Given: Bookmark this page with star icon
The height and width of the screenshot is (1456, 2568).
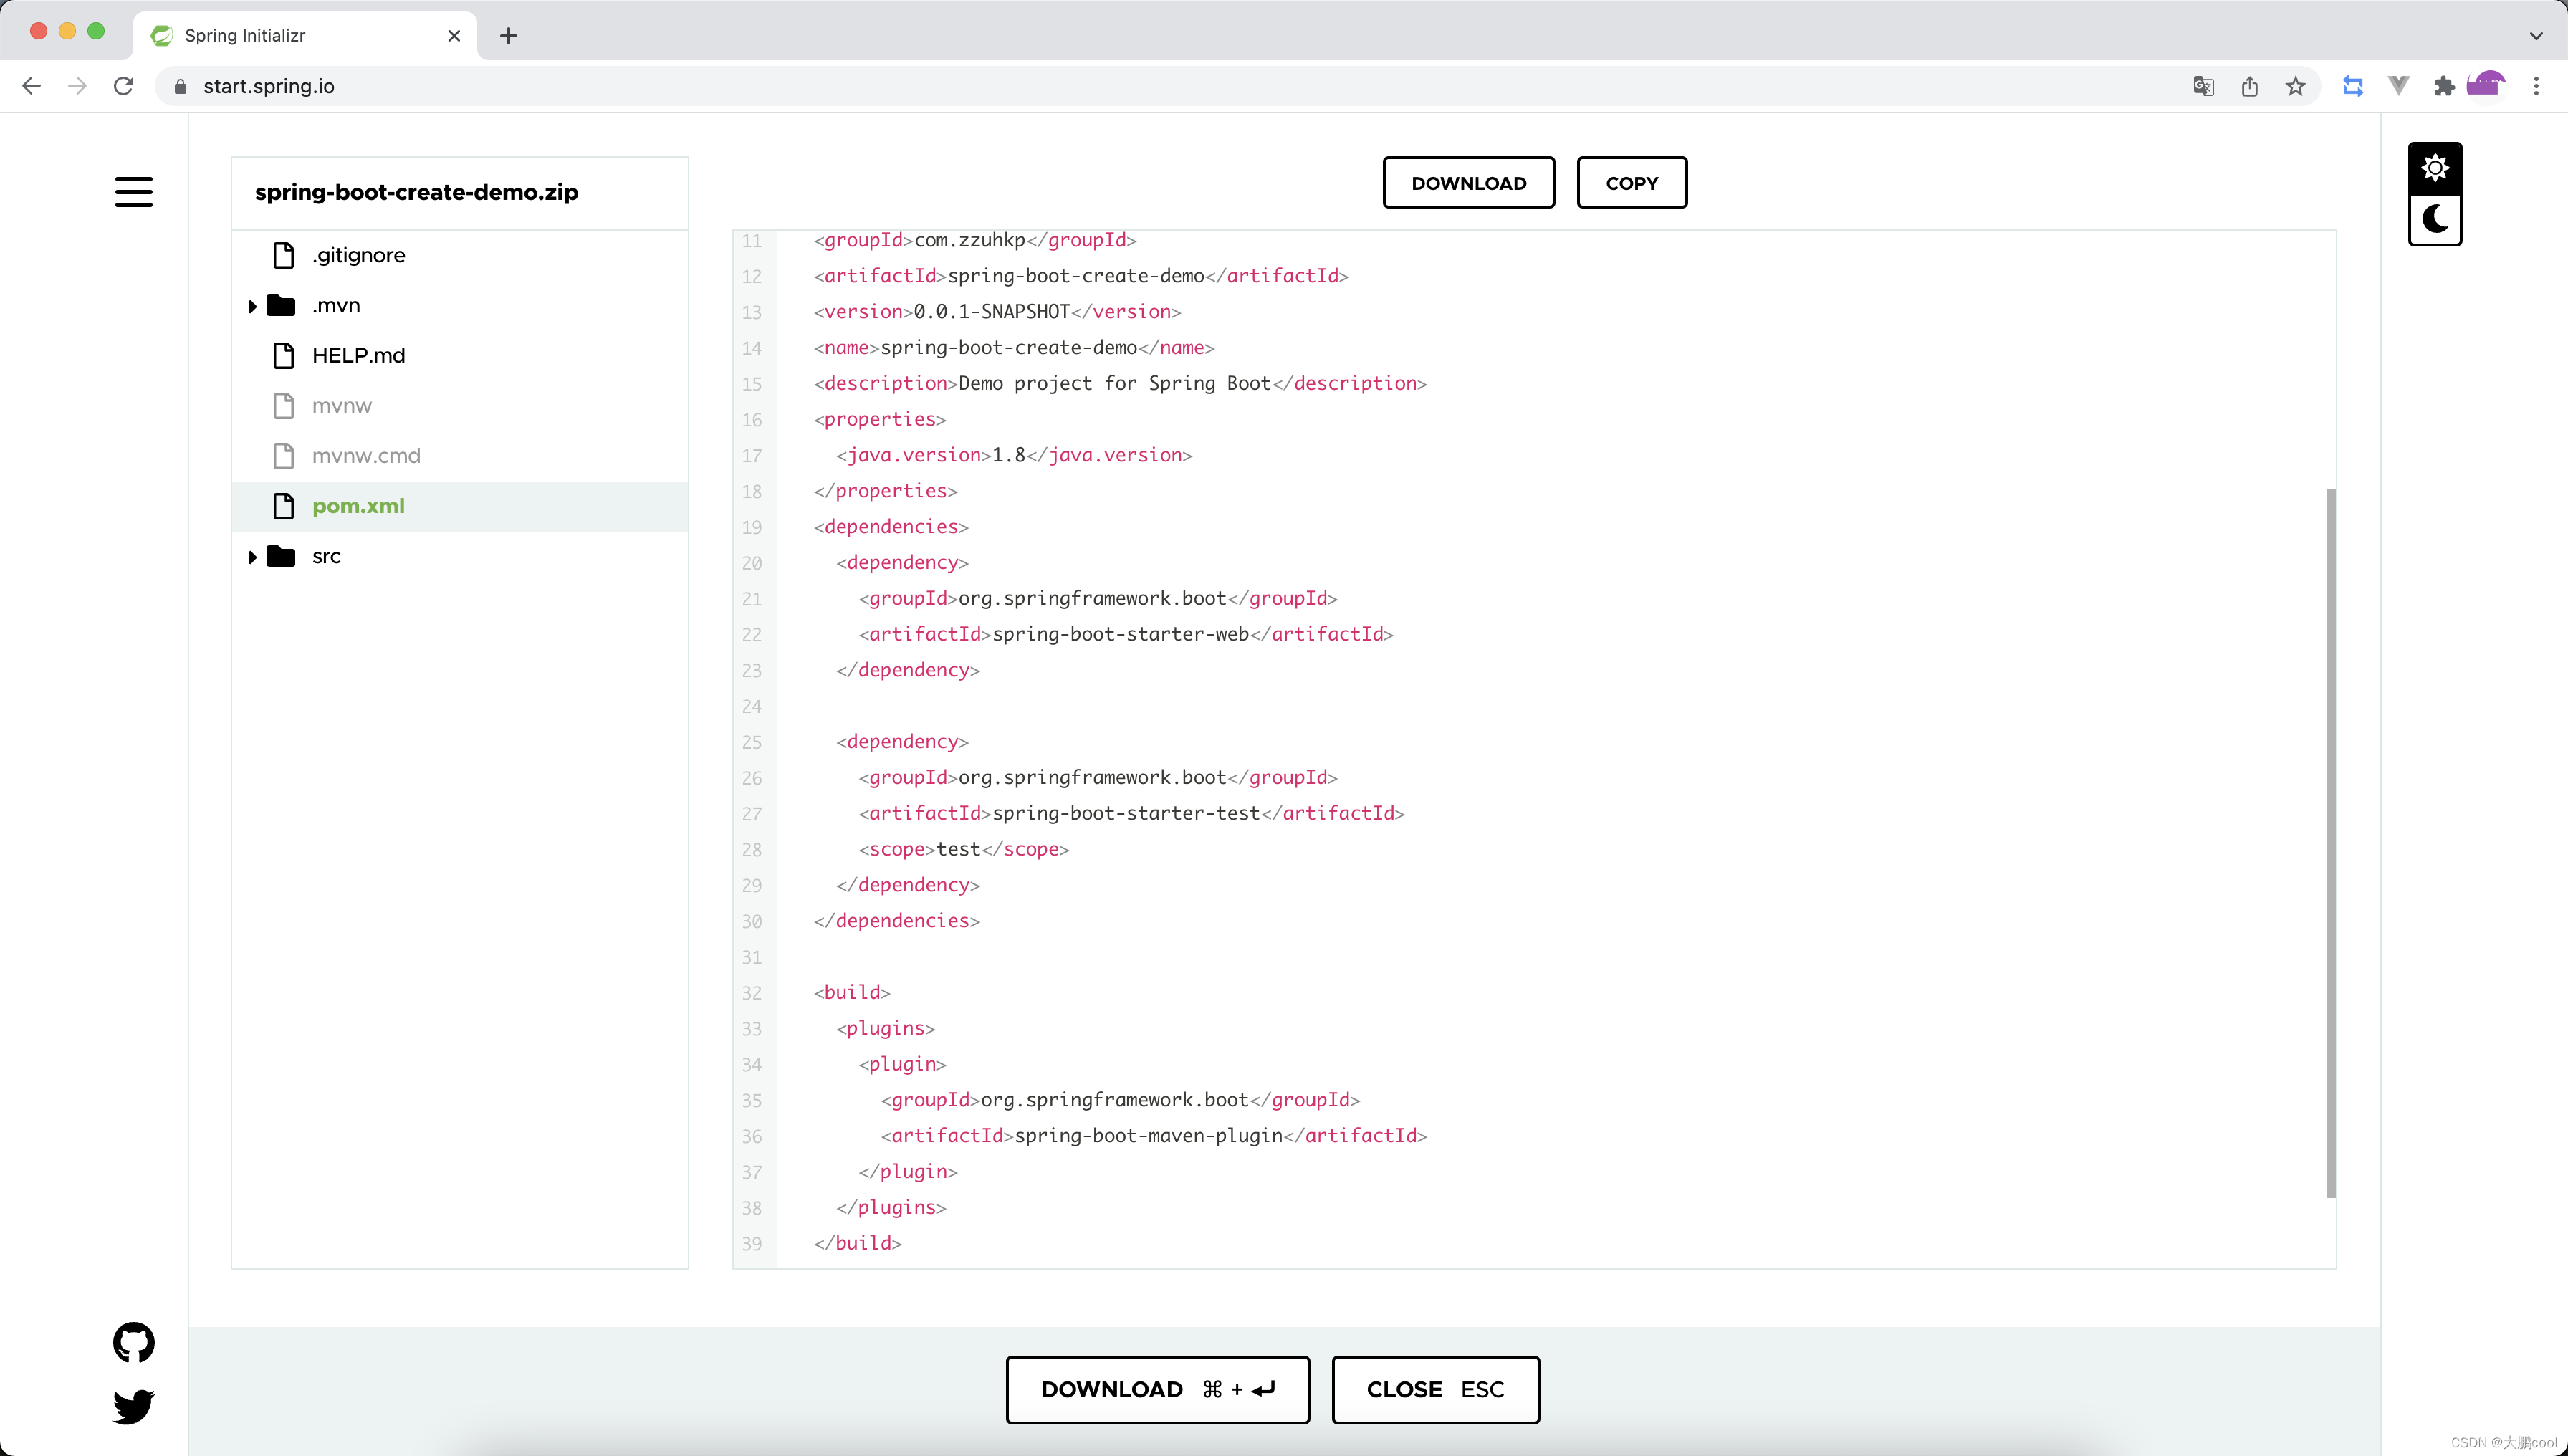Looking at the screenshot, I should 2295,86.
